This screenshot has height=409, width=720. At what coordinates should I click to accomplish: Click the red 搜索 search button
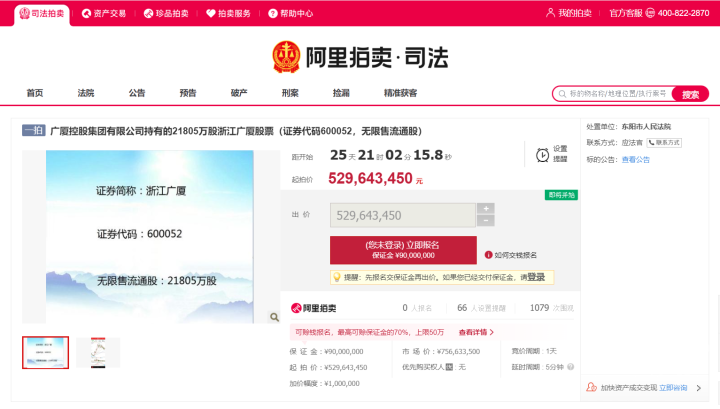click(x=689, y=94)
